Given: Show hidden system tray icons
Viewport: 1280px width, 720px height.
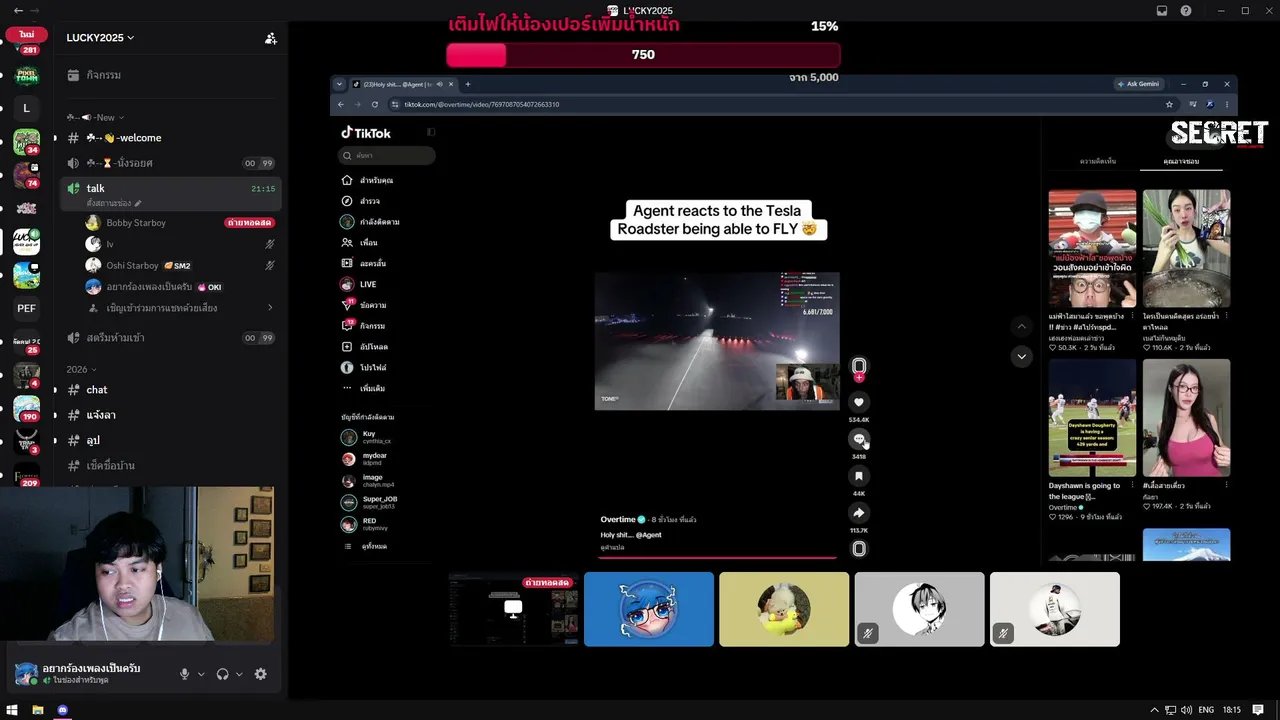Looking at the screenshot, I should (x=1154, y=710).
